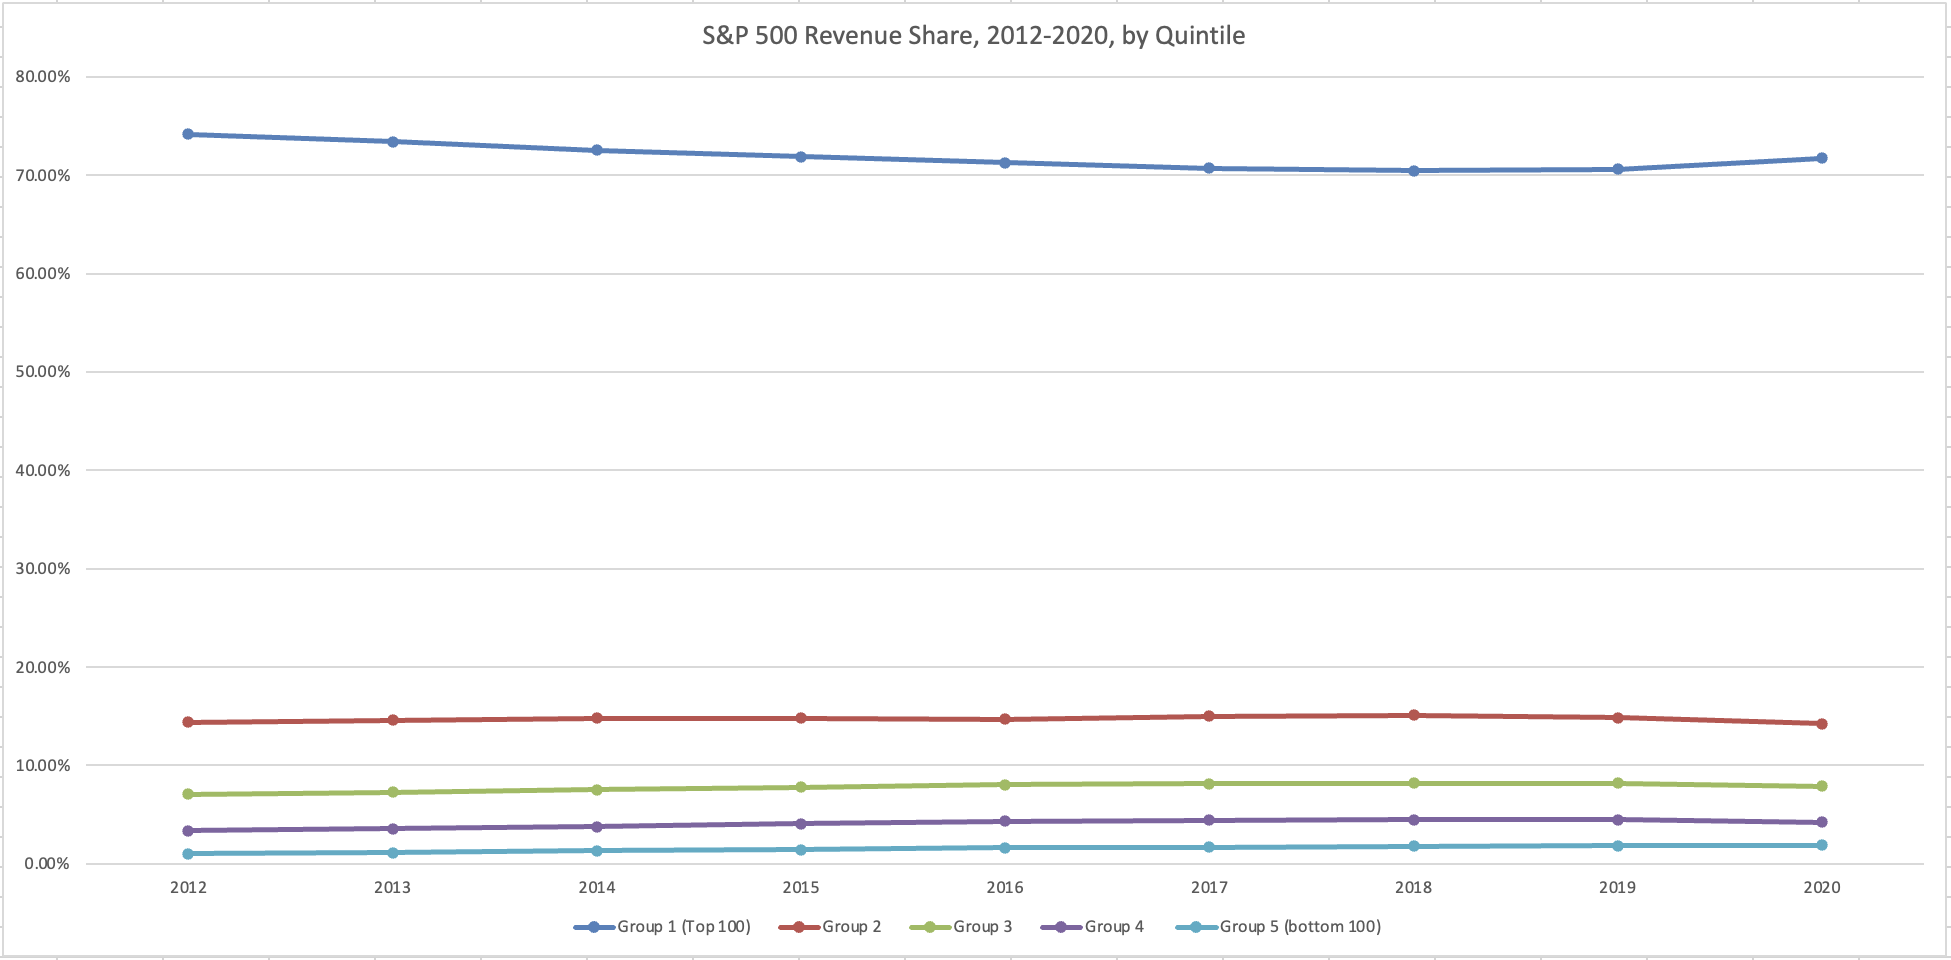The image size is (1951, 960).
Task: Click the red Group 2 marker at 2013
Action: point(393,720)
